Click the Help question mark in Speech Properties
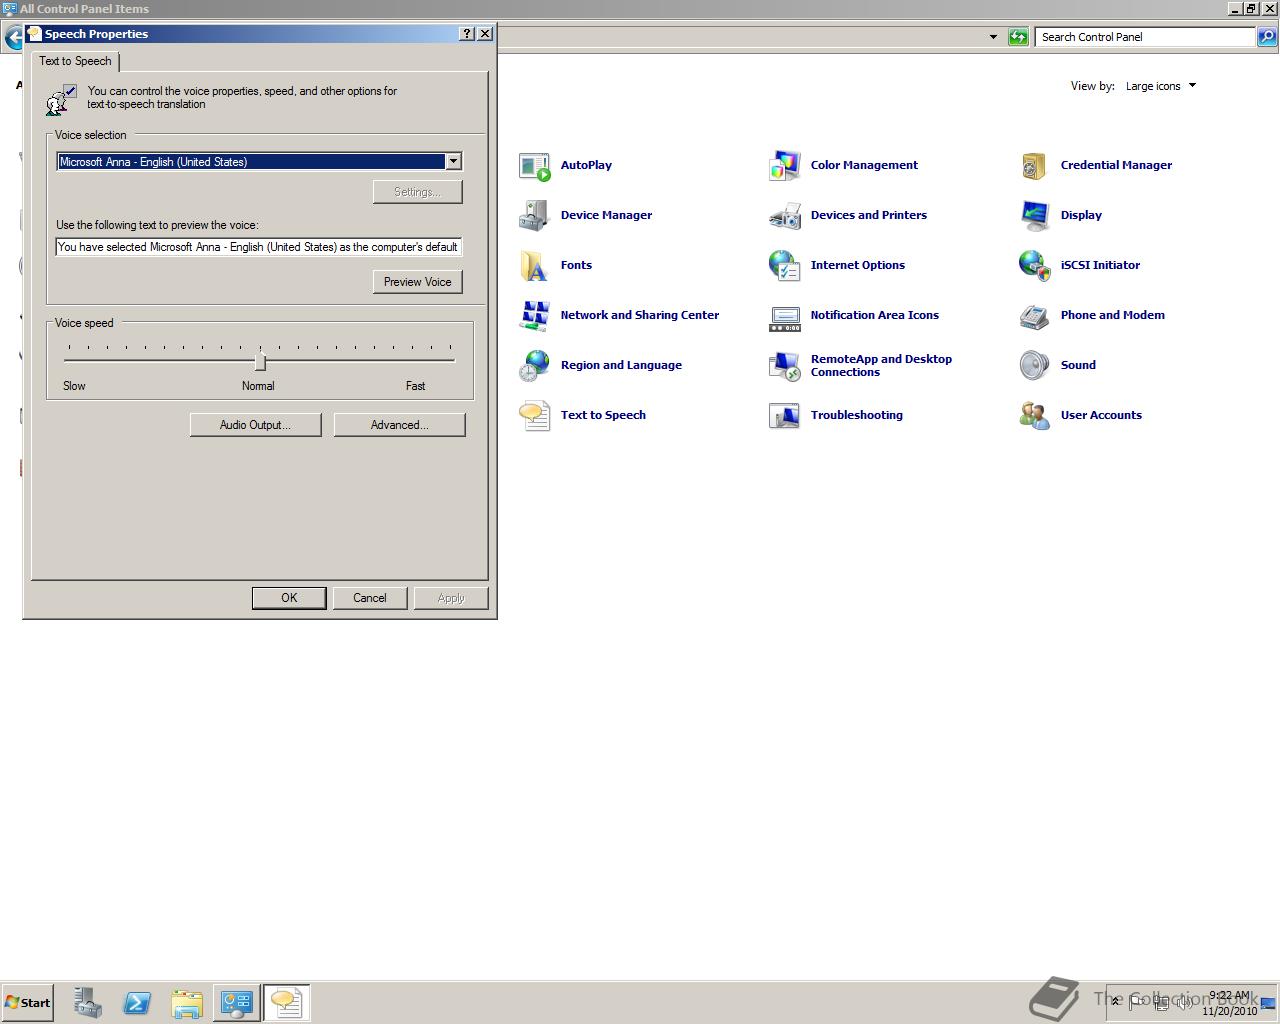This screenshot has width=1280, height=1024. pos(467,33)
